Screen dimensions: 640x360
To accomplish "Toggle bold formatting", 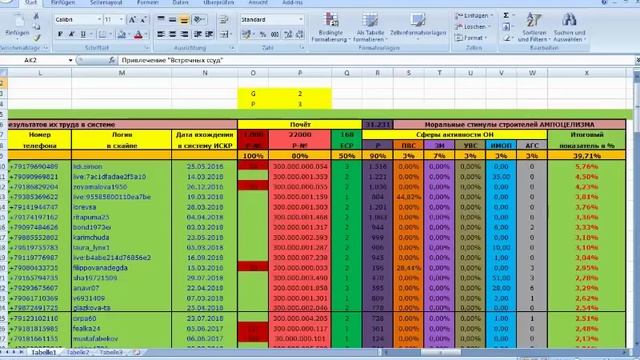I will (x=60, y=35).
